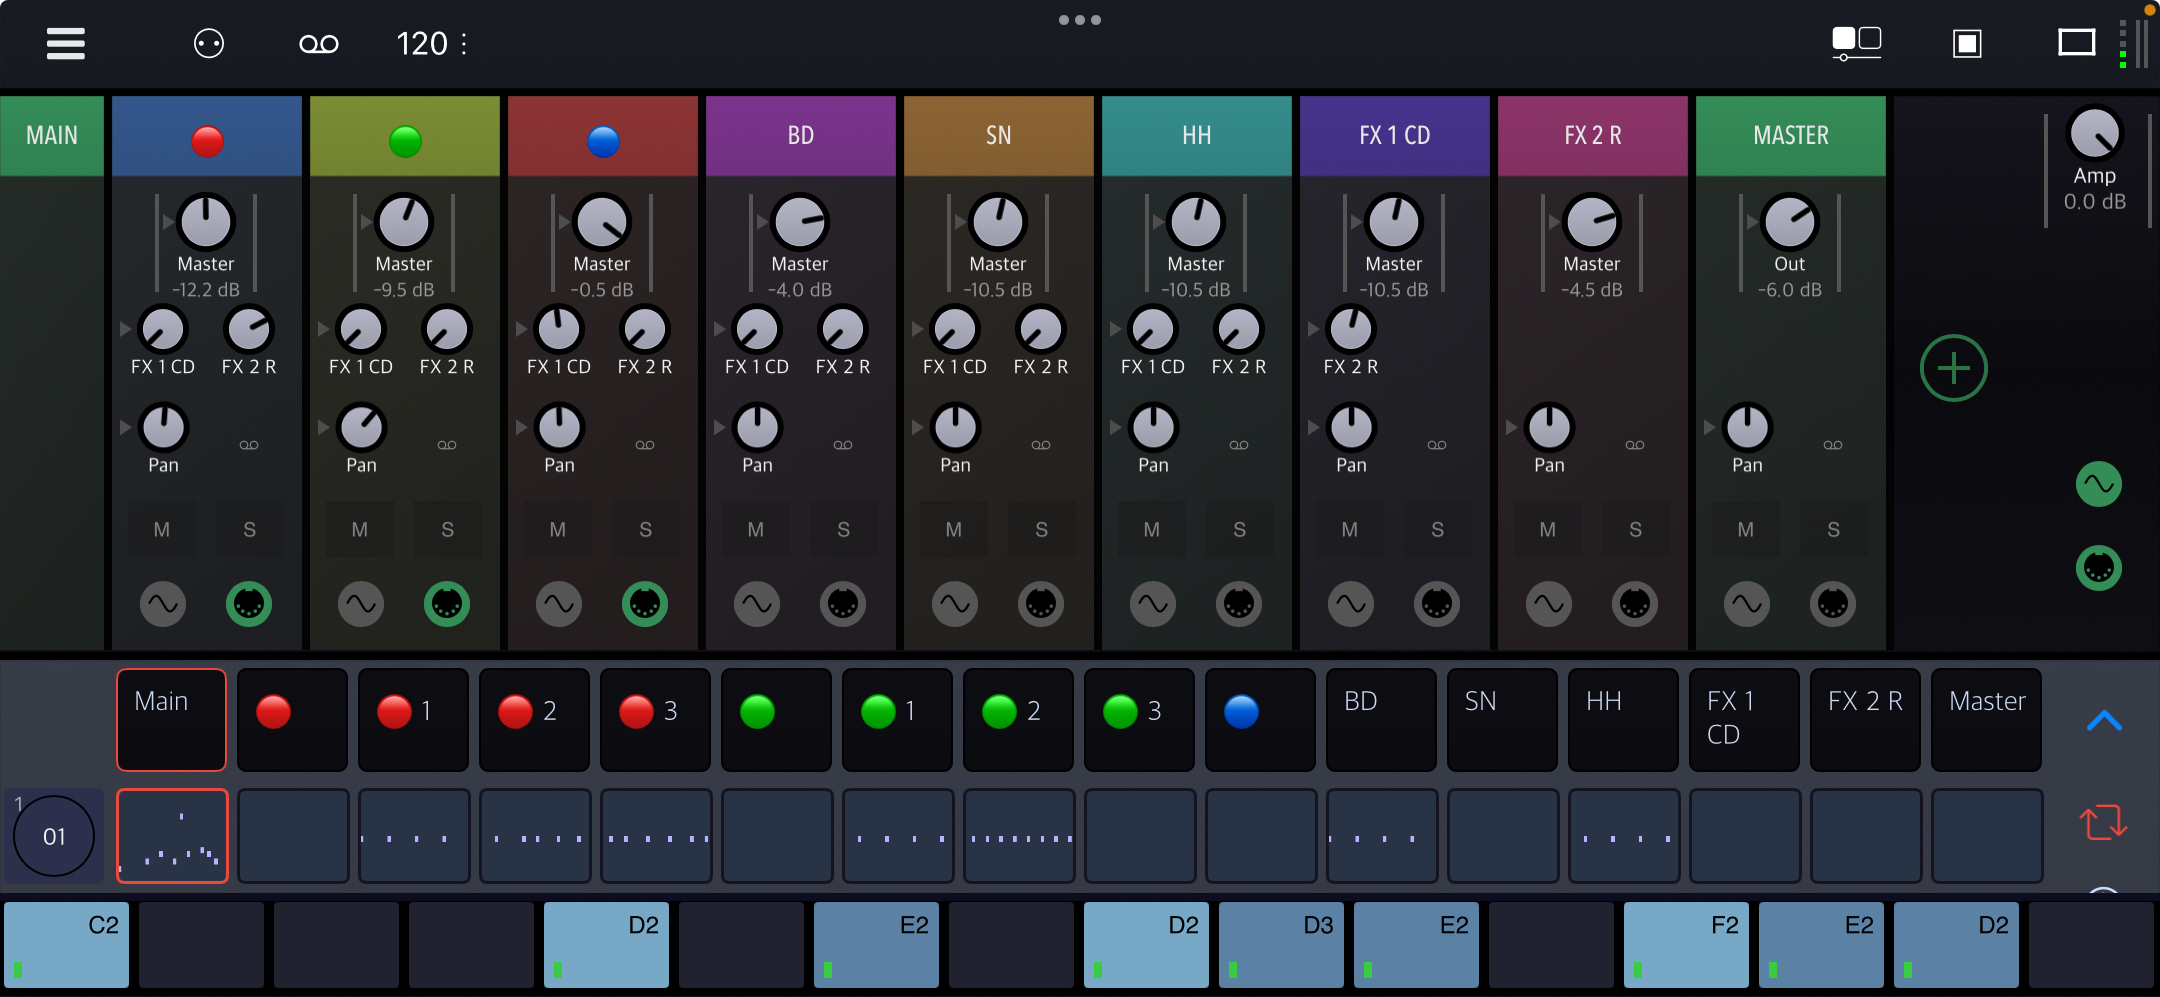Select the FX 1 CD channel header
The image size is (2160, 997).
[x=1394, y=136]
